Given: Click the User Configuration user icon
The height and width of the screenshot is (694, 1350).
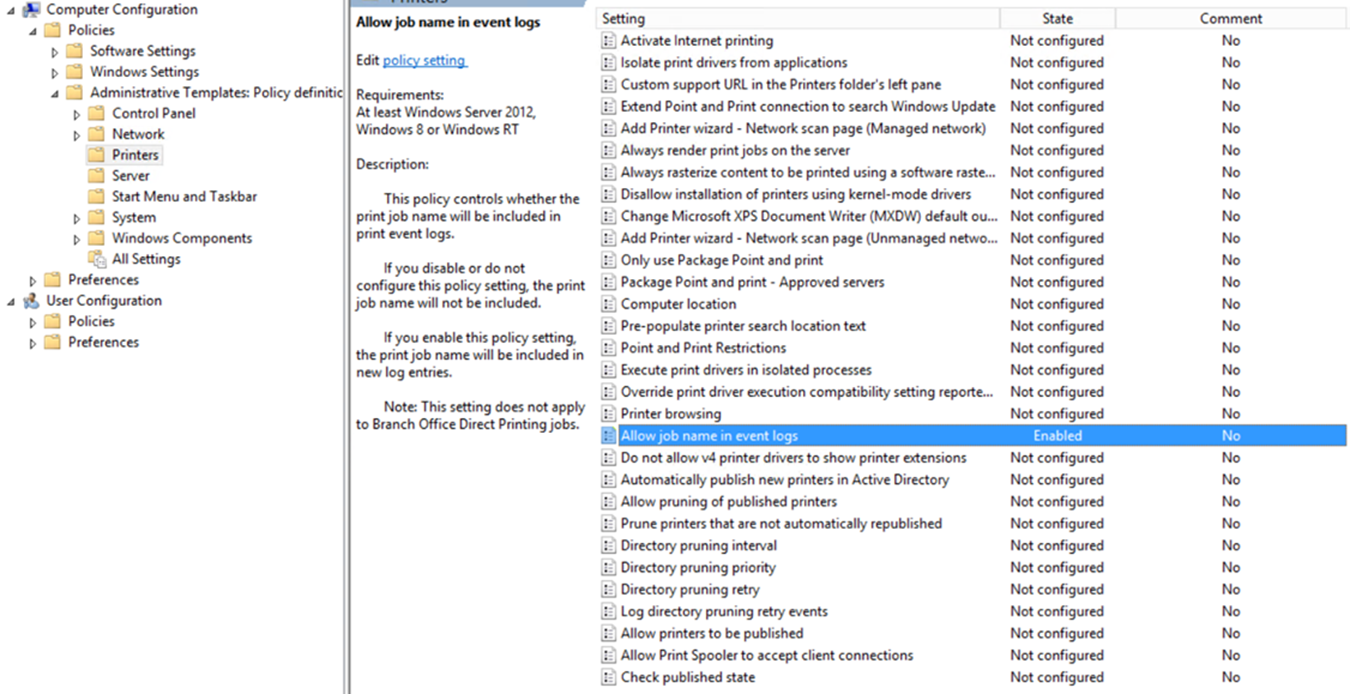Looking at the screenshot, I should point(31,301).
